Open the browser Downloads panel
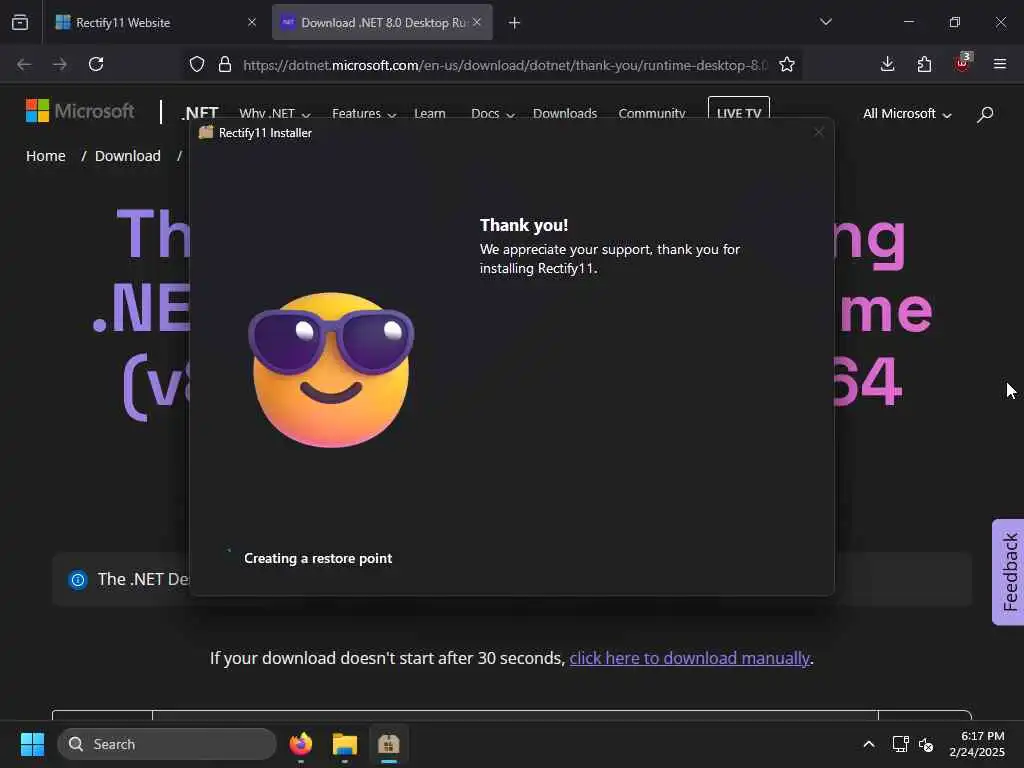The image size is (1024, 768). [887, 64]
